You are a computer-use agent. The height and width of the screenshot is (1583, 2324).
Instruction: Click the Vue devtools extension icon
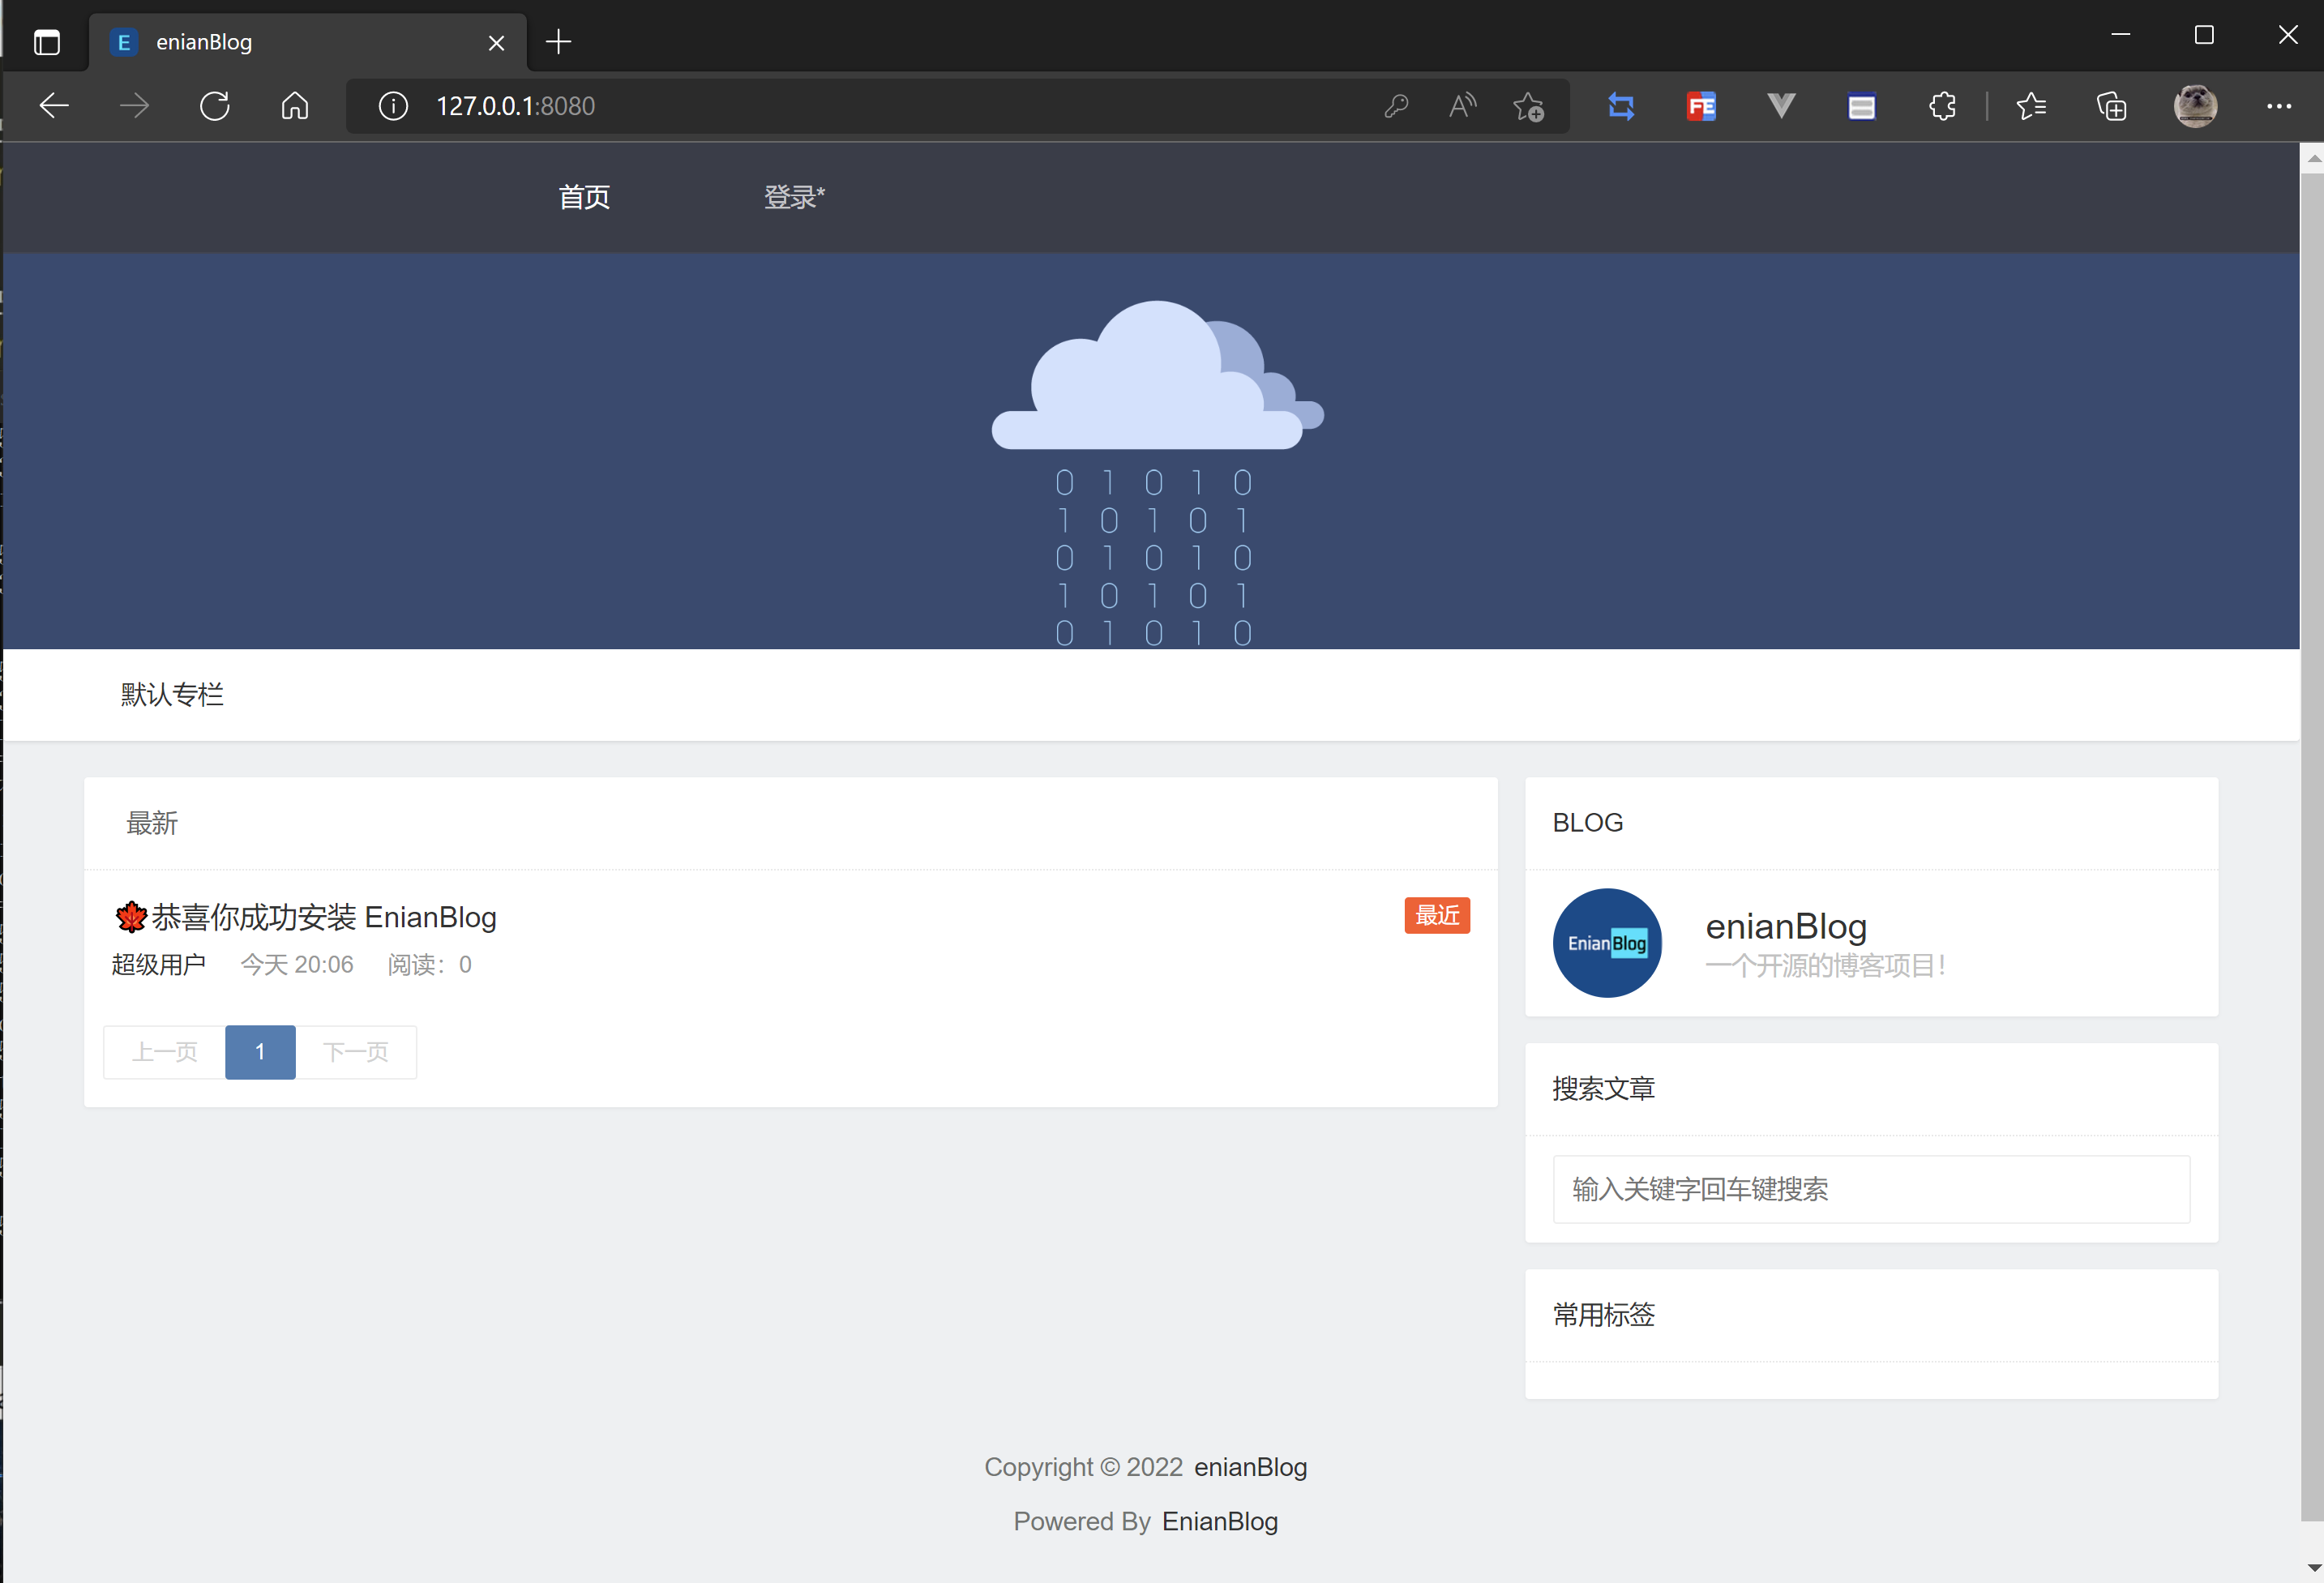1781,106
